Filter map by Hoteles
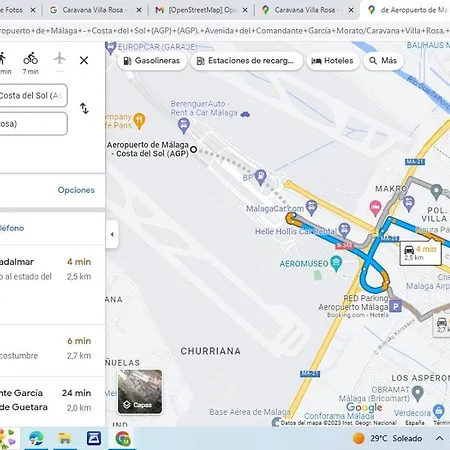The image size is (450, 450). (x=333, y=61)
